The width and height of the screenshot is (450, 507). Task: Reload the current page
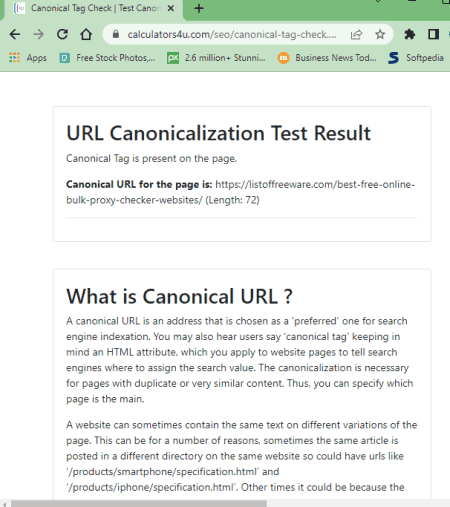coord(62,34)
